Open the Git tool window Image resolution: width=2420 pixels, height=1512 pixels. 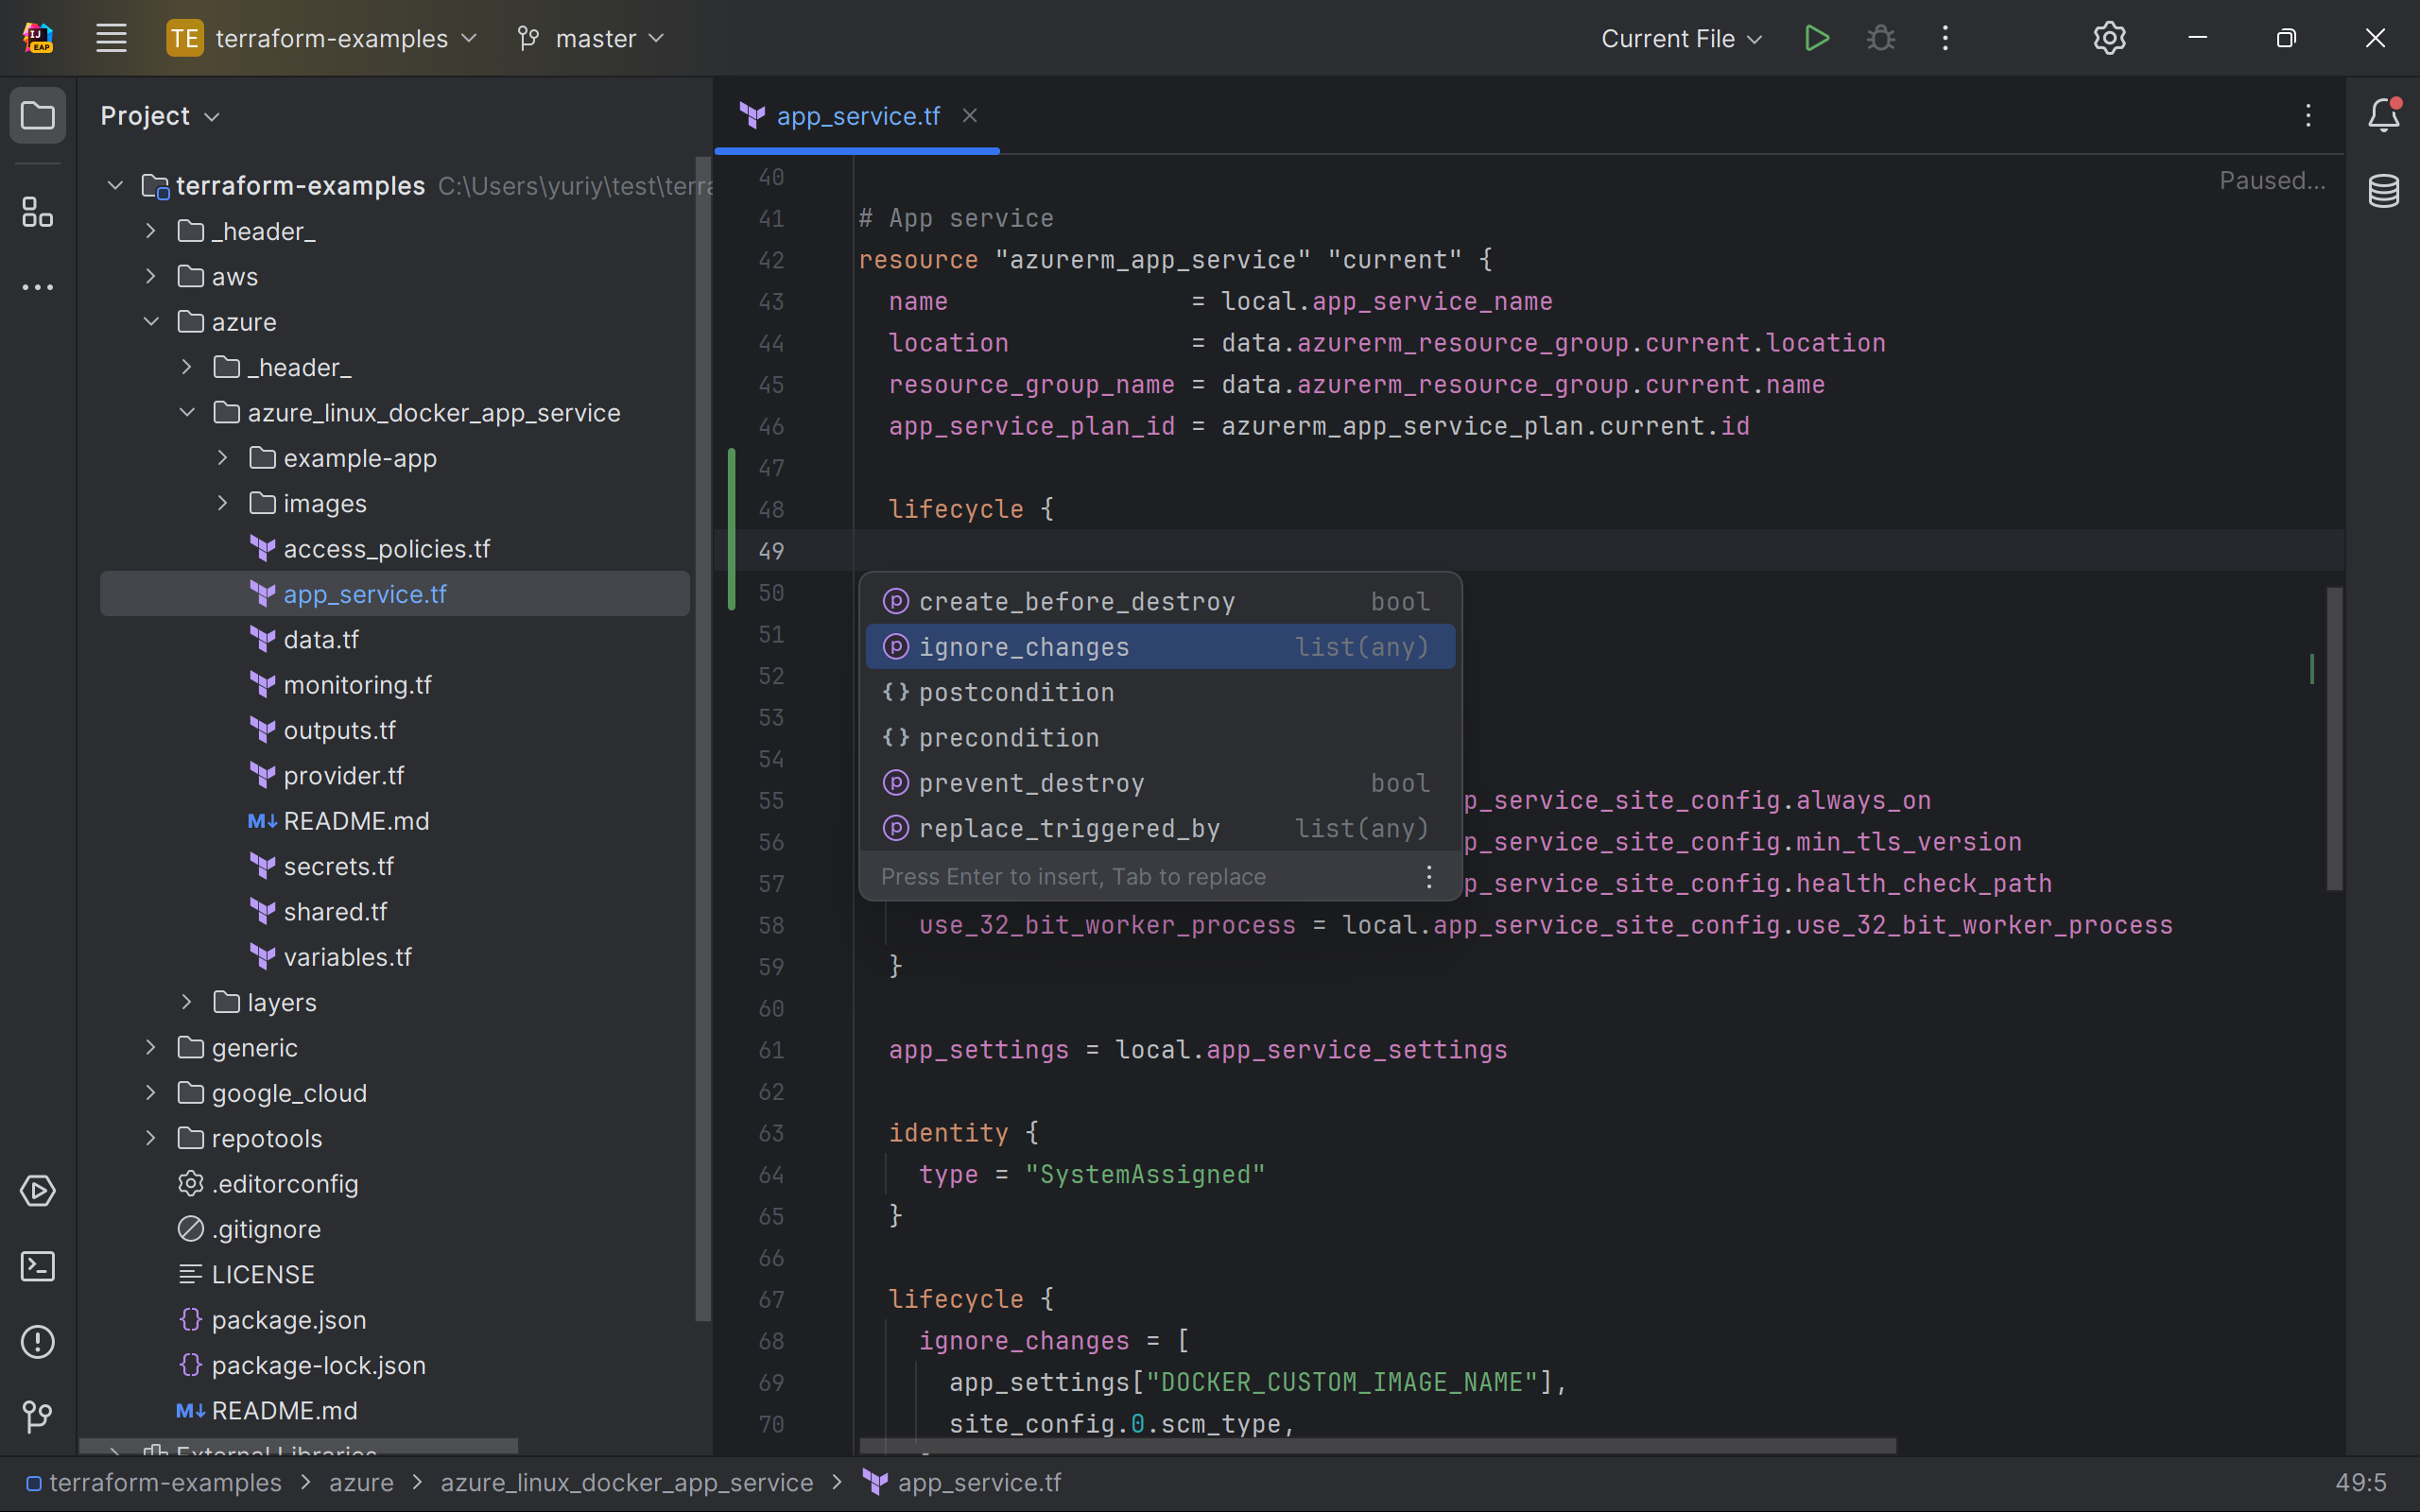point(38,1416)
